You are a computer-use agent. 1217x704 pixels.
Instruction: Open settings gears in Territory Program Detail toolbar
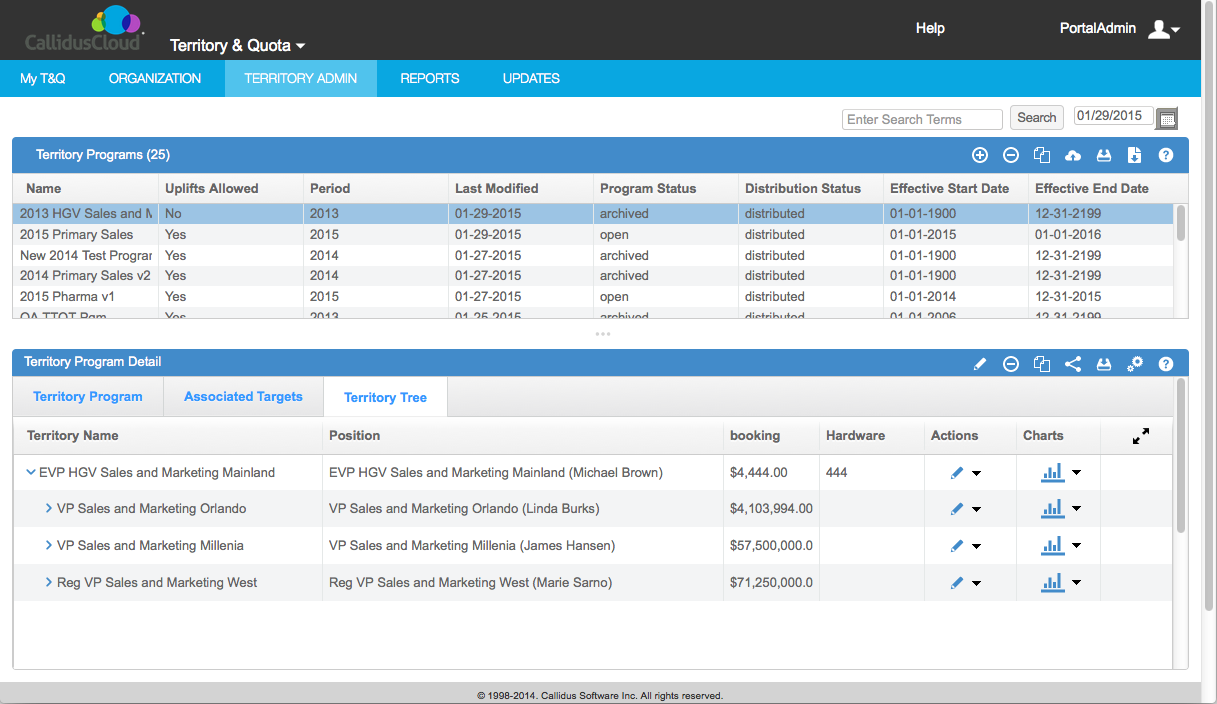pyautogui.click(x=1135, y=364)
